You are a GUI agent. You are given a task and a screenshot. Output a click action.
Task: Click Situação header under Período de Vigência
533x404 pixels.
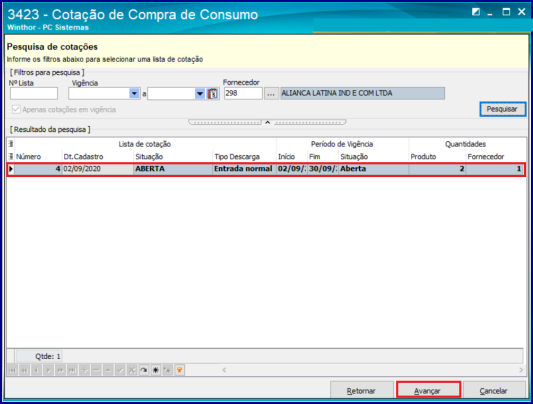click(374, 157)
